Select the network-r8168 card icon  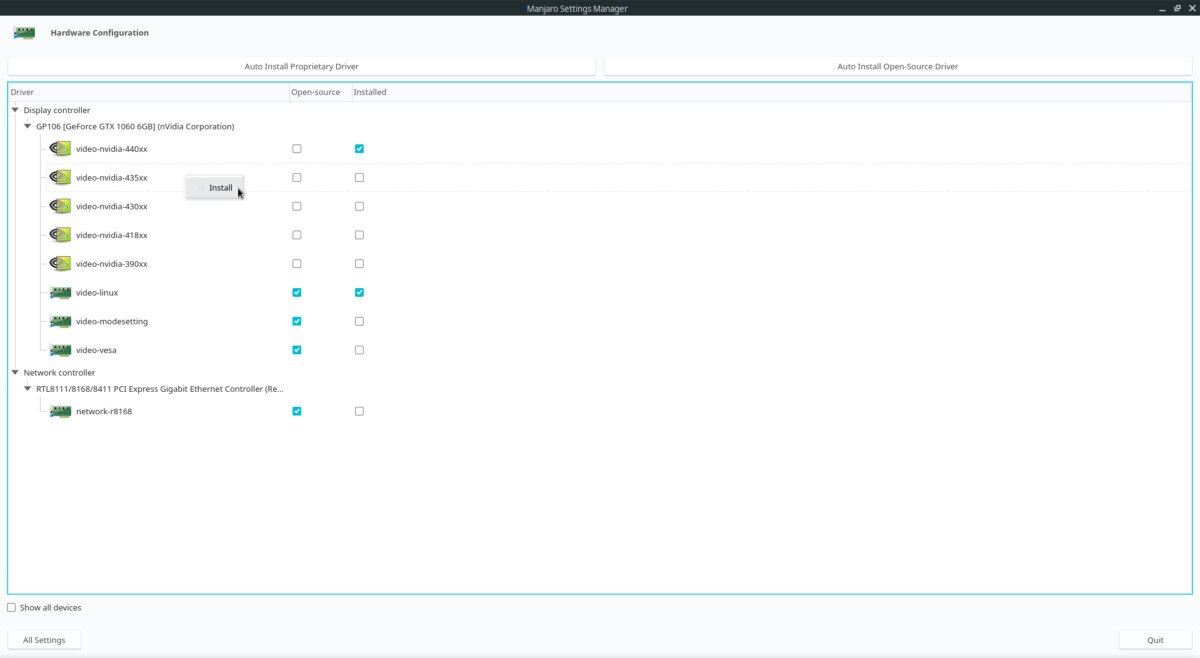point(61,412)
